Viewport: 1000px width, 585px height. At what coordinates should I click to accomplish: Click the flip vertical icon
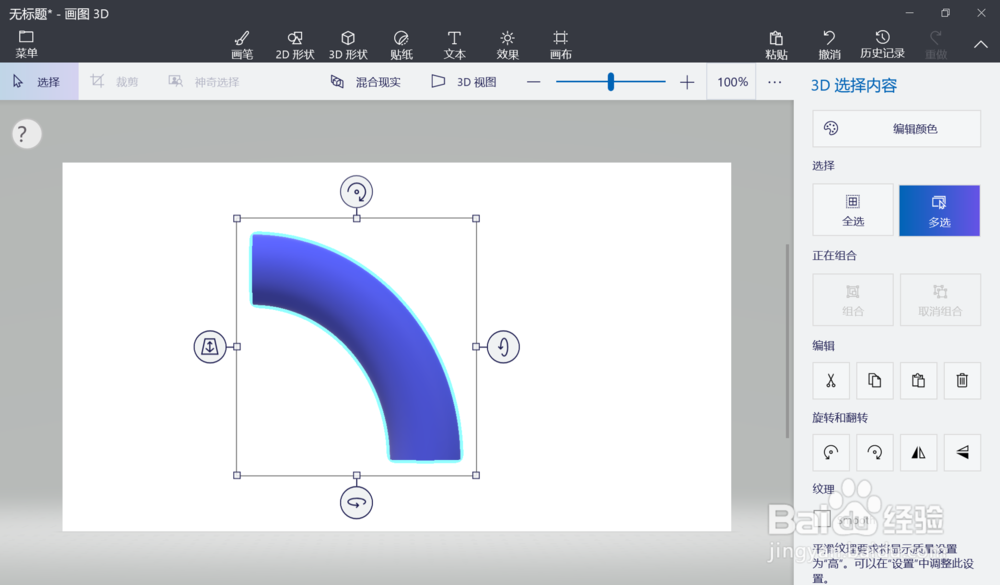[962, 453]
